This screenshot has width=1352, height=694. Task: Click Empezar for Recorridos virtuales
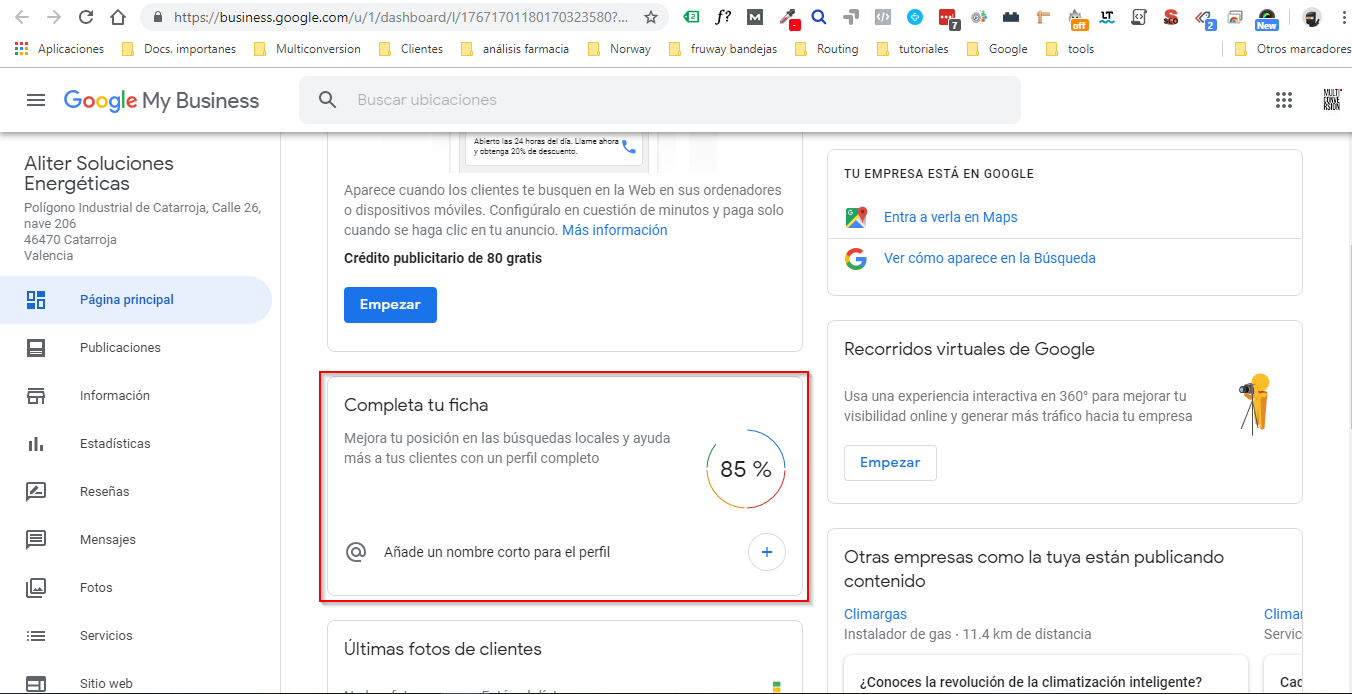tap(890, 463)
